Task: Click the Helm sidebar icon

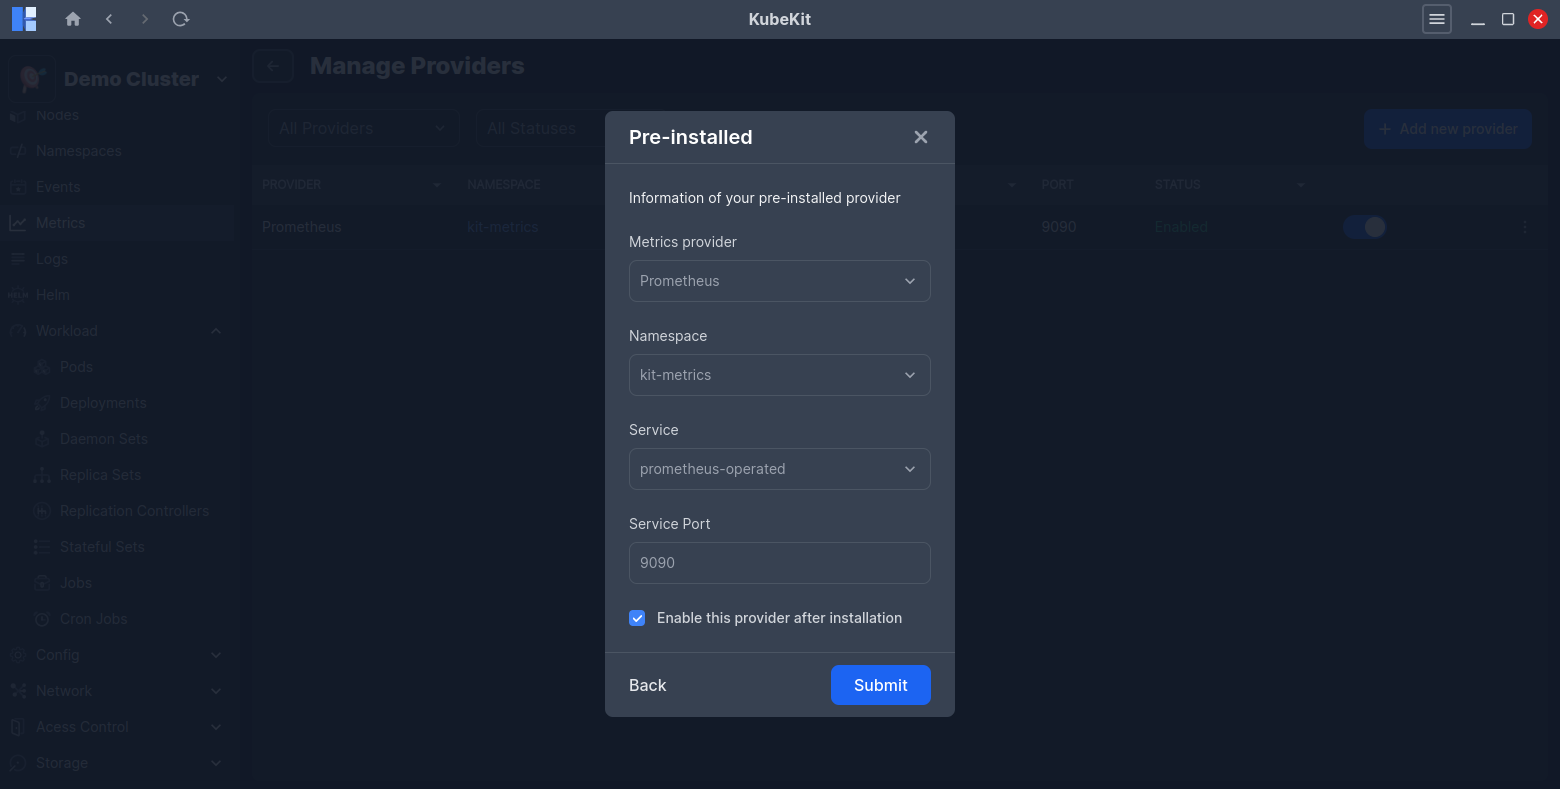Action: tap(18, 294)
